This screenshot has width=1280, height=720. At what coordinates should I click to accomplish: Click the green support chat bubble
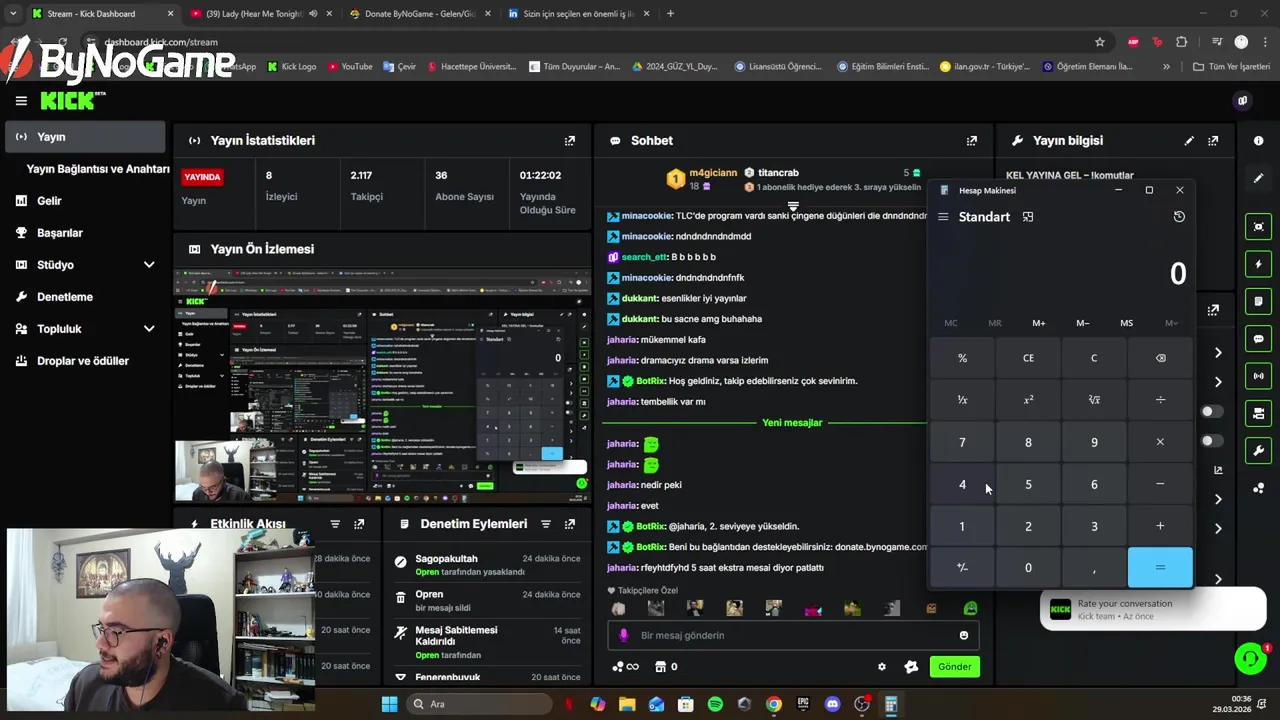tap(1250, 658)
